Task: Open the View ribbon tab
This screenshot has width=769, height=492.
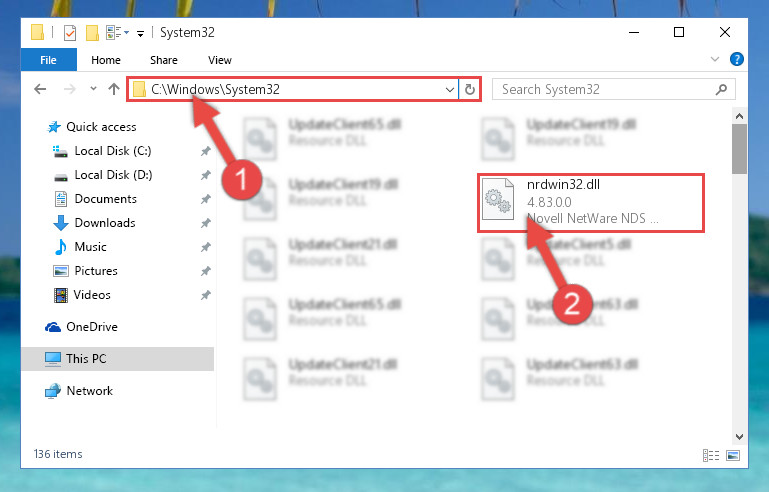Action: click(x=220, y=60)
